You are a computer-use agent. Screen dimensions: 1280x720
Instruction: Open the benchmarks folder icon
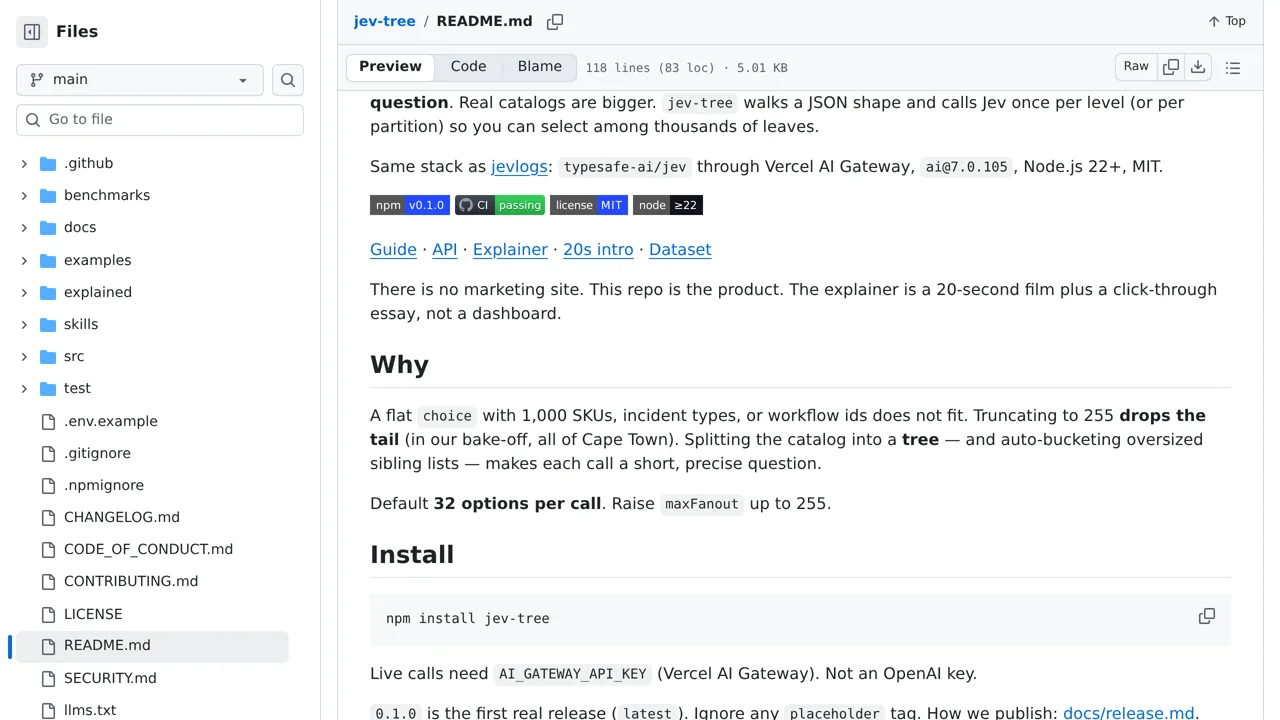pyautogui.click(x=48, y=196)
